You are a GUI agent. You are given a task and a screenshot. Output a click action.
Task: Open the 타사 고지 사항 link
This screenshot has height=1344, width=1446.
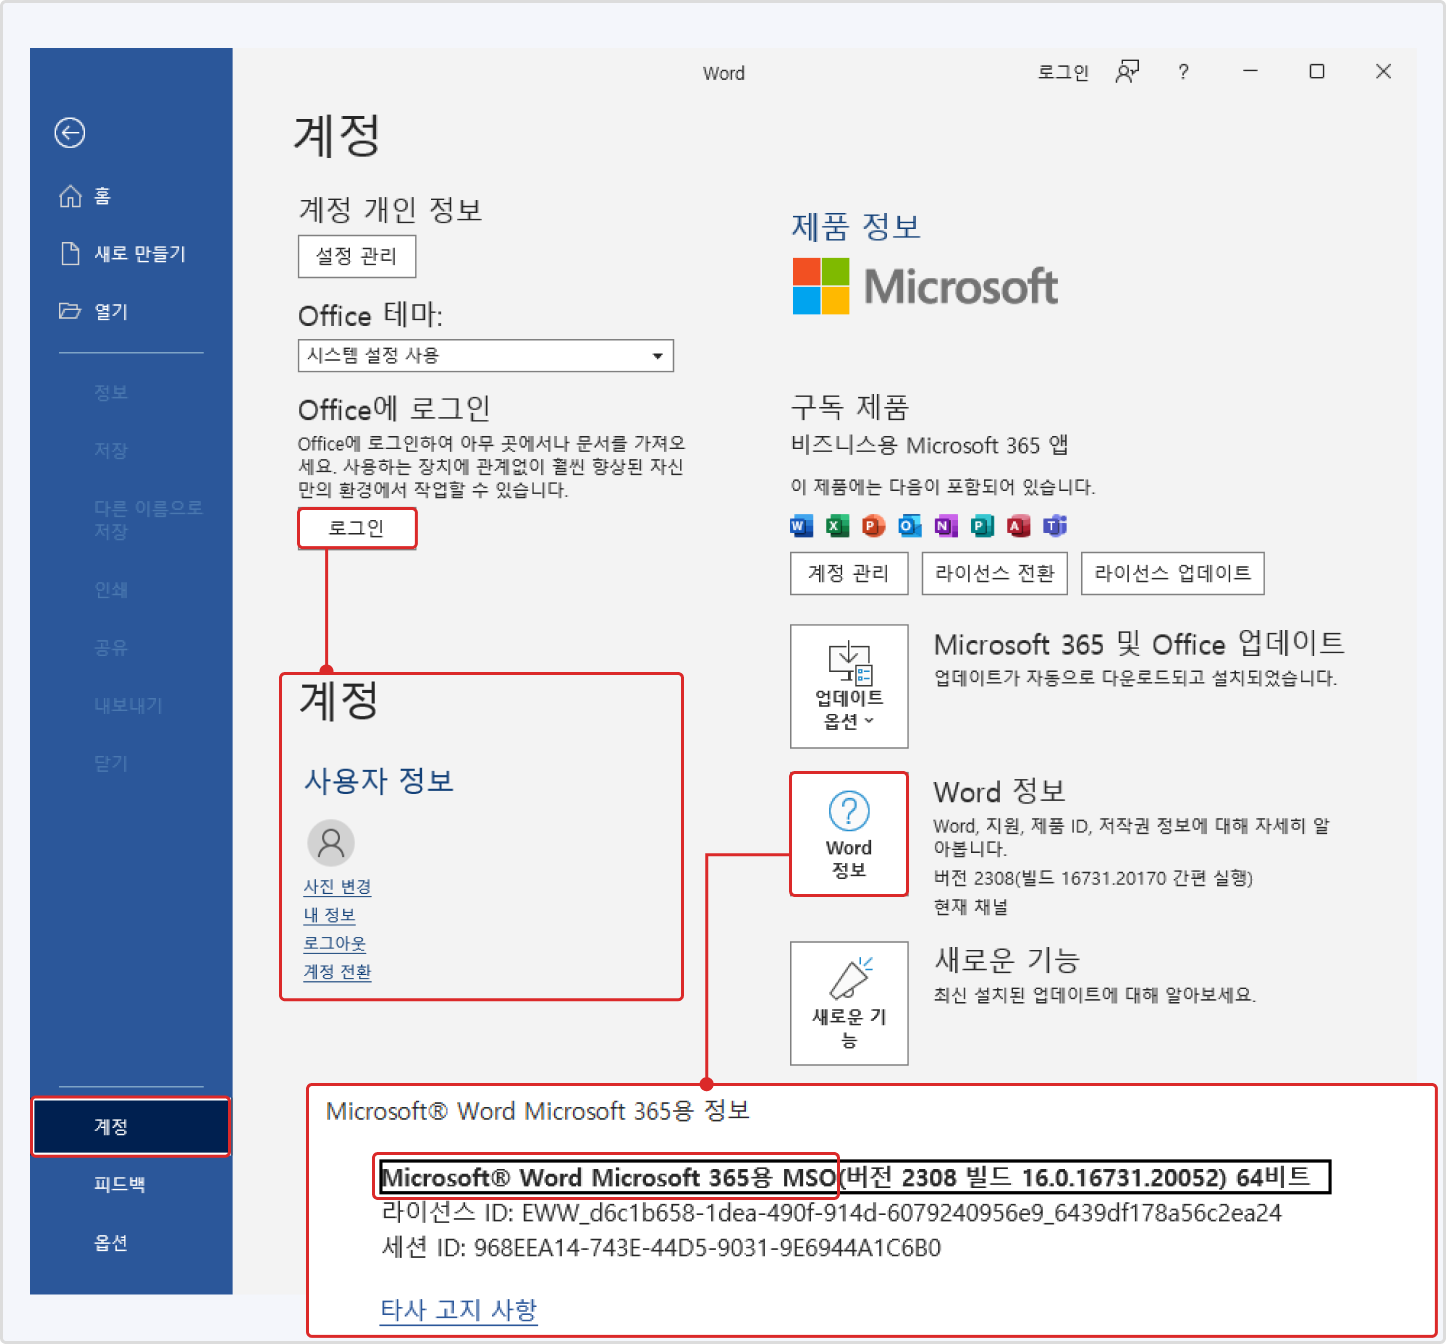click(458, 1309)
